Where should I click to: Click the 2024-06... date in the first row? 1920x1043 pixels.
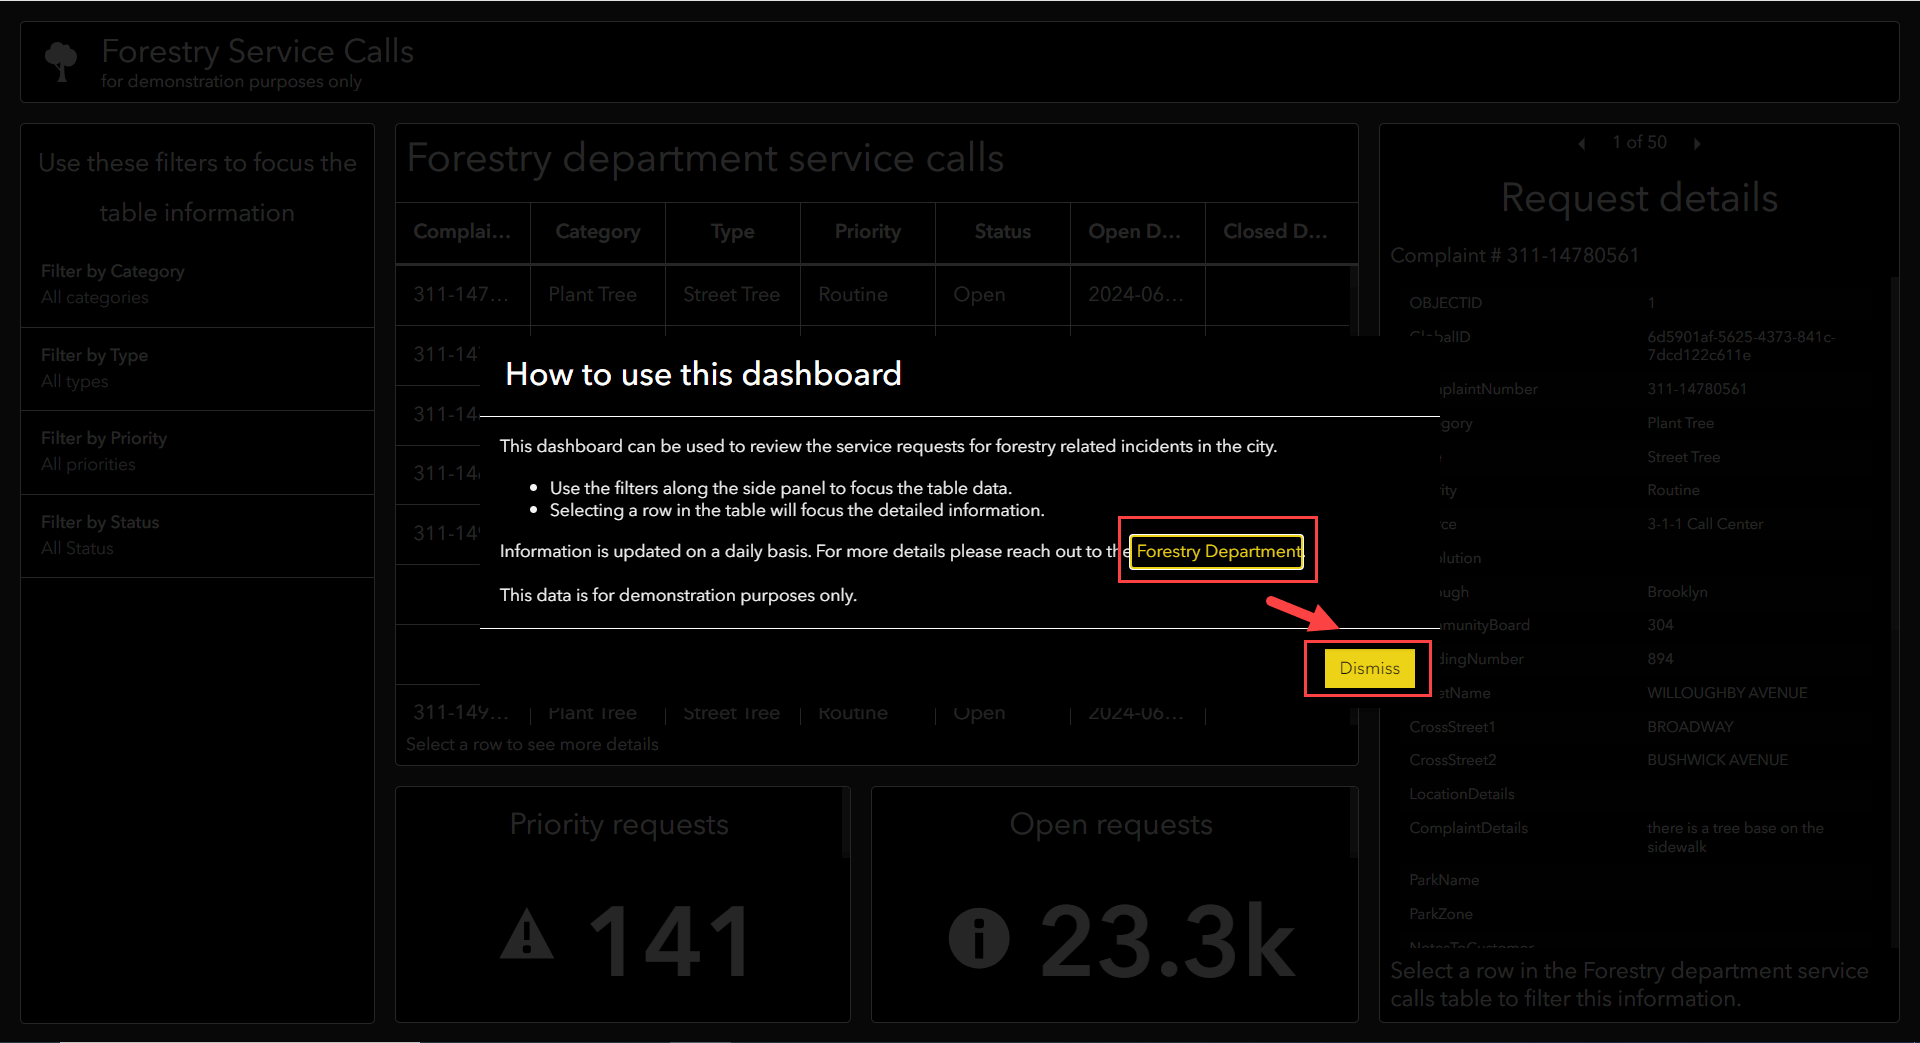click(x=1136, y=295)
